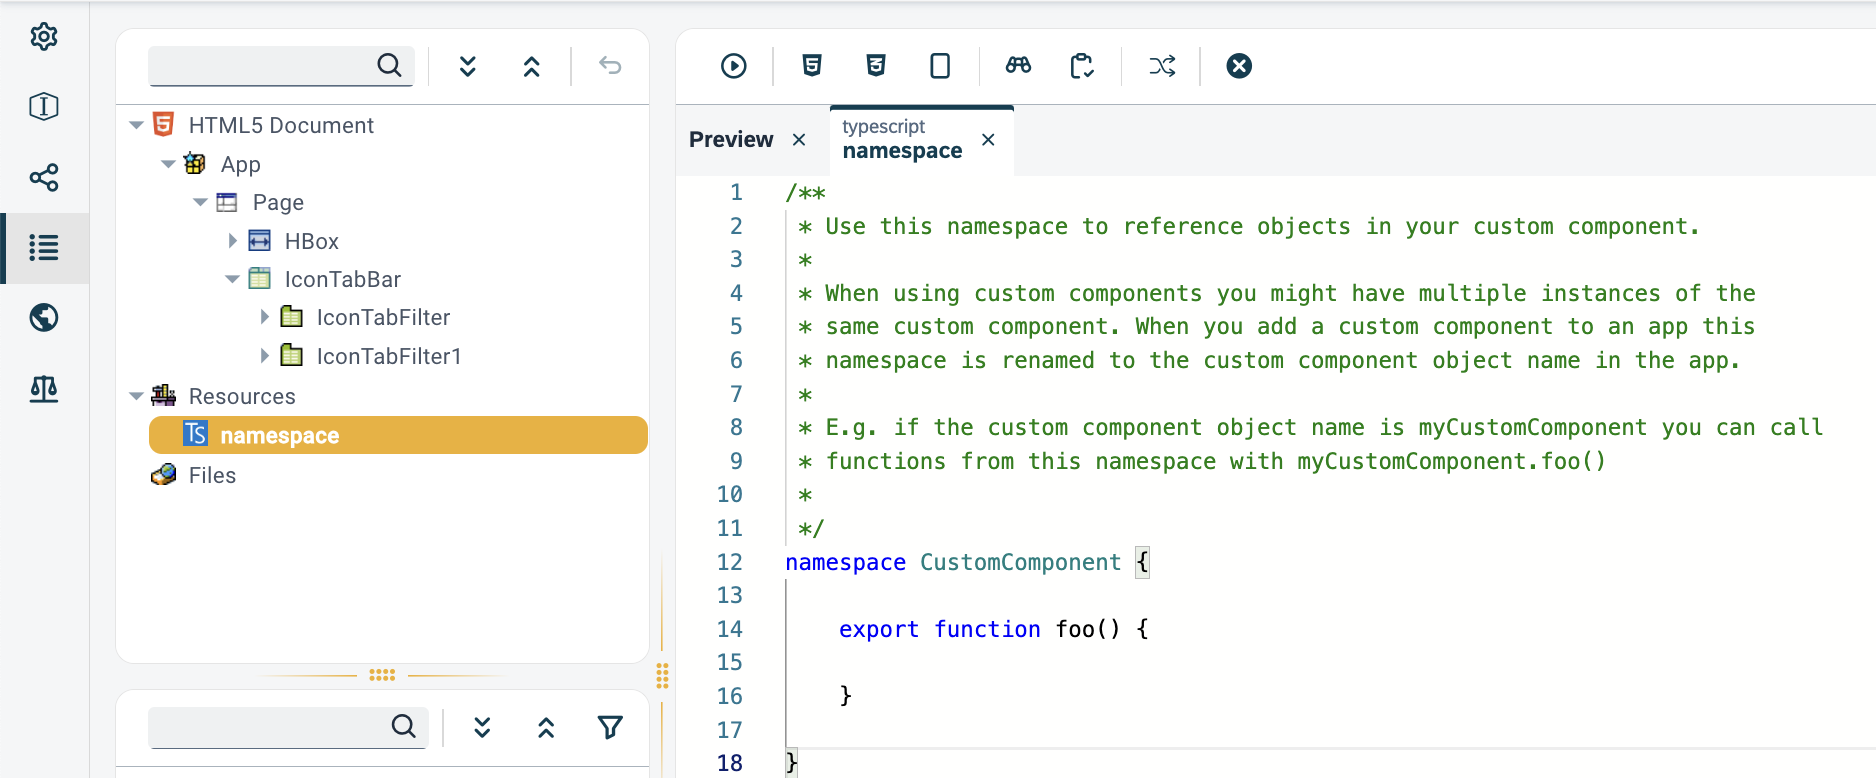This screenshot has height=778, width=1876.
Task: Click the tree search magnifier icon
Action: point(389,65)
